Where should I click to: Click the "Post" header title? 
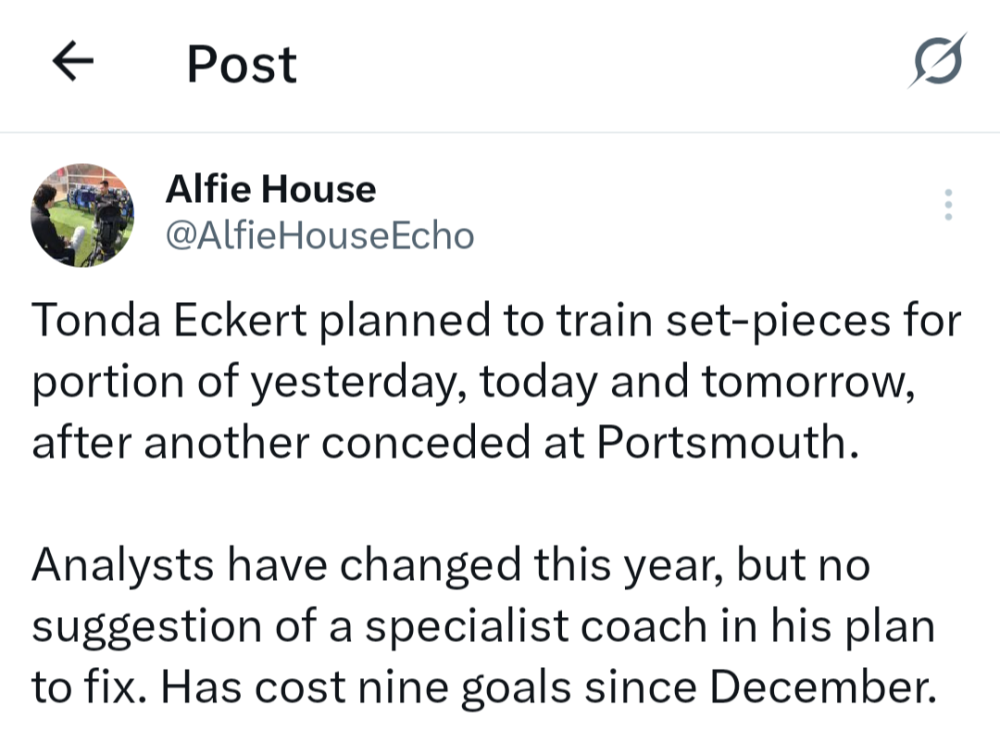241,64
